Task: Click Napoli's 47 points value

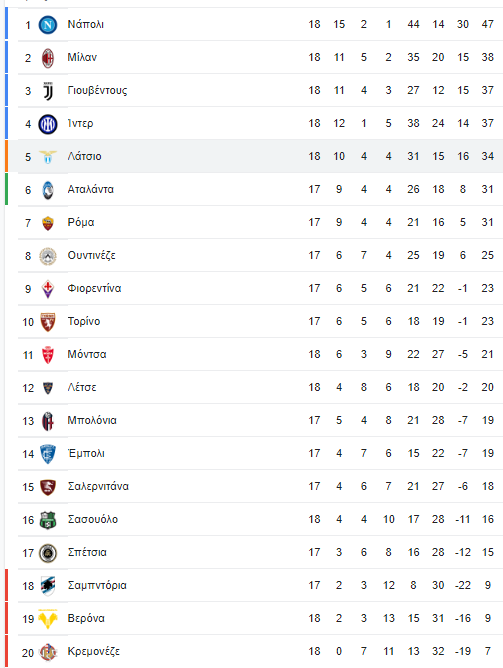Action: [x=488, y=24]
